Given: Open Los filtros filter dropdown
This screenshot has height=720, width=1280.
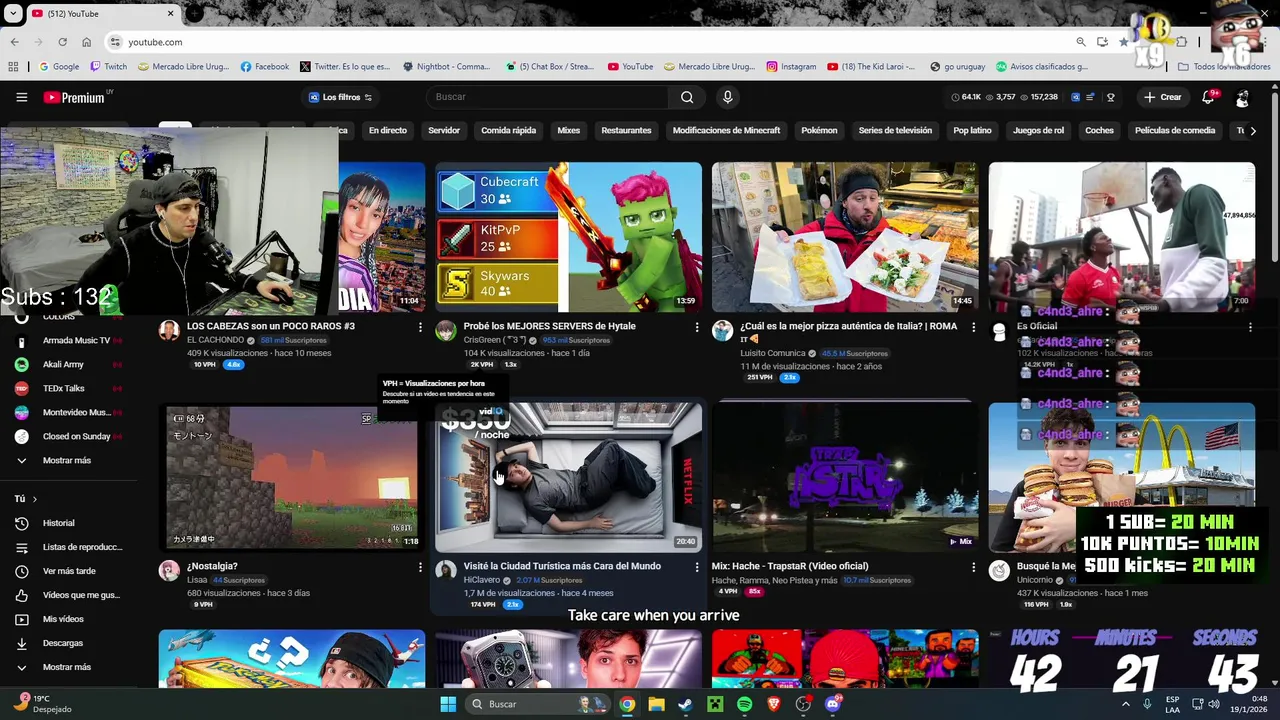Looking at the screenshot, I should pyautogui.click(x=340, y=97).
